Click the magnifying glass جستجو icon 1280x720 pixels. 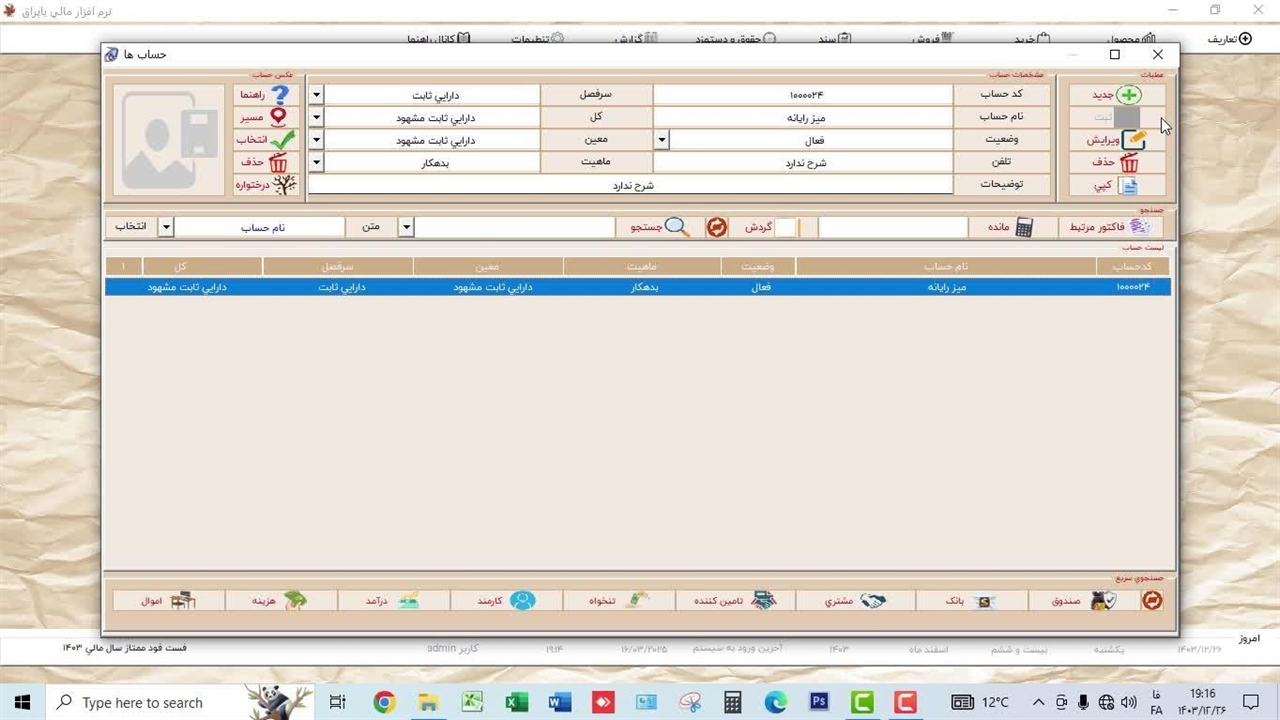tap(677, 227)
